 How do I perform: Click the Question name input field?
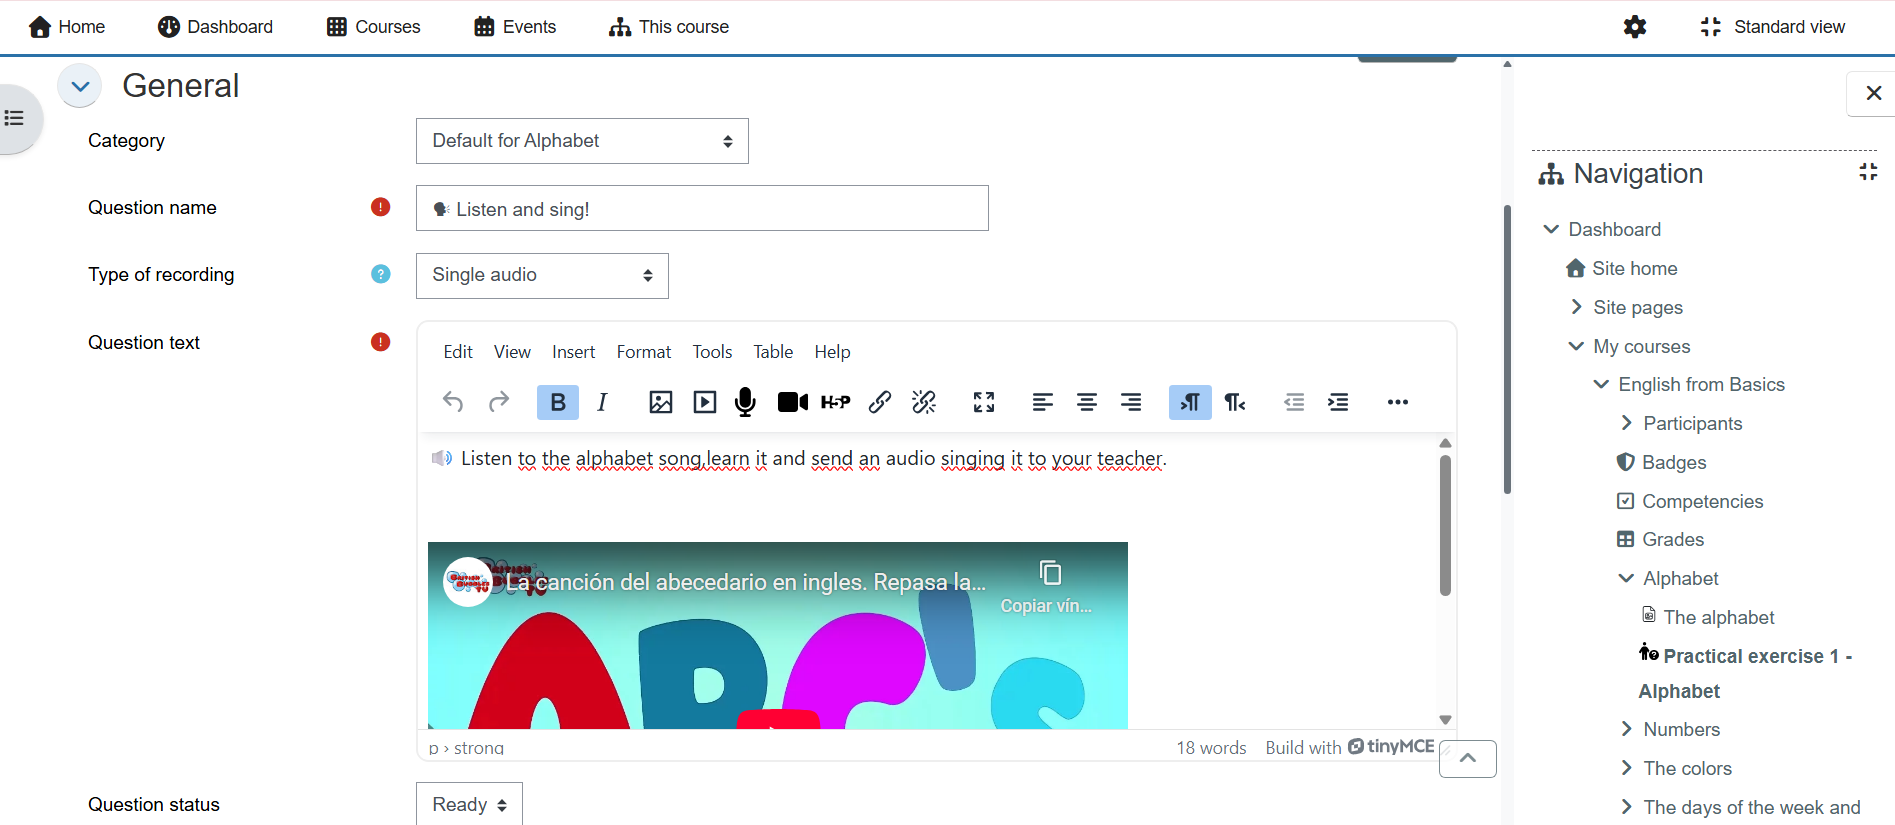[x=702, y=209]
